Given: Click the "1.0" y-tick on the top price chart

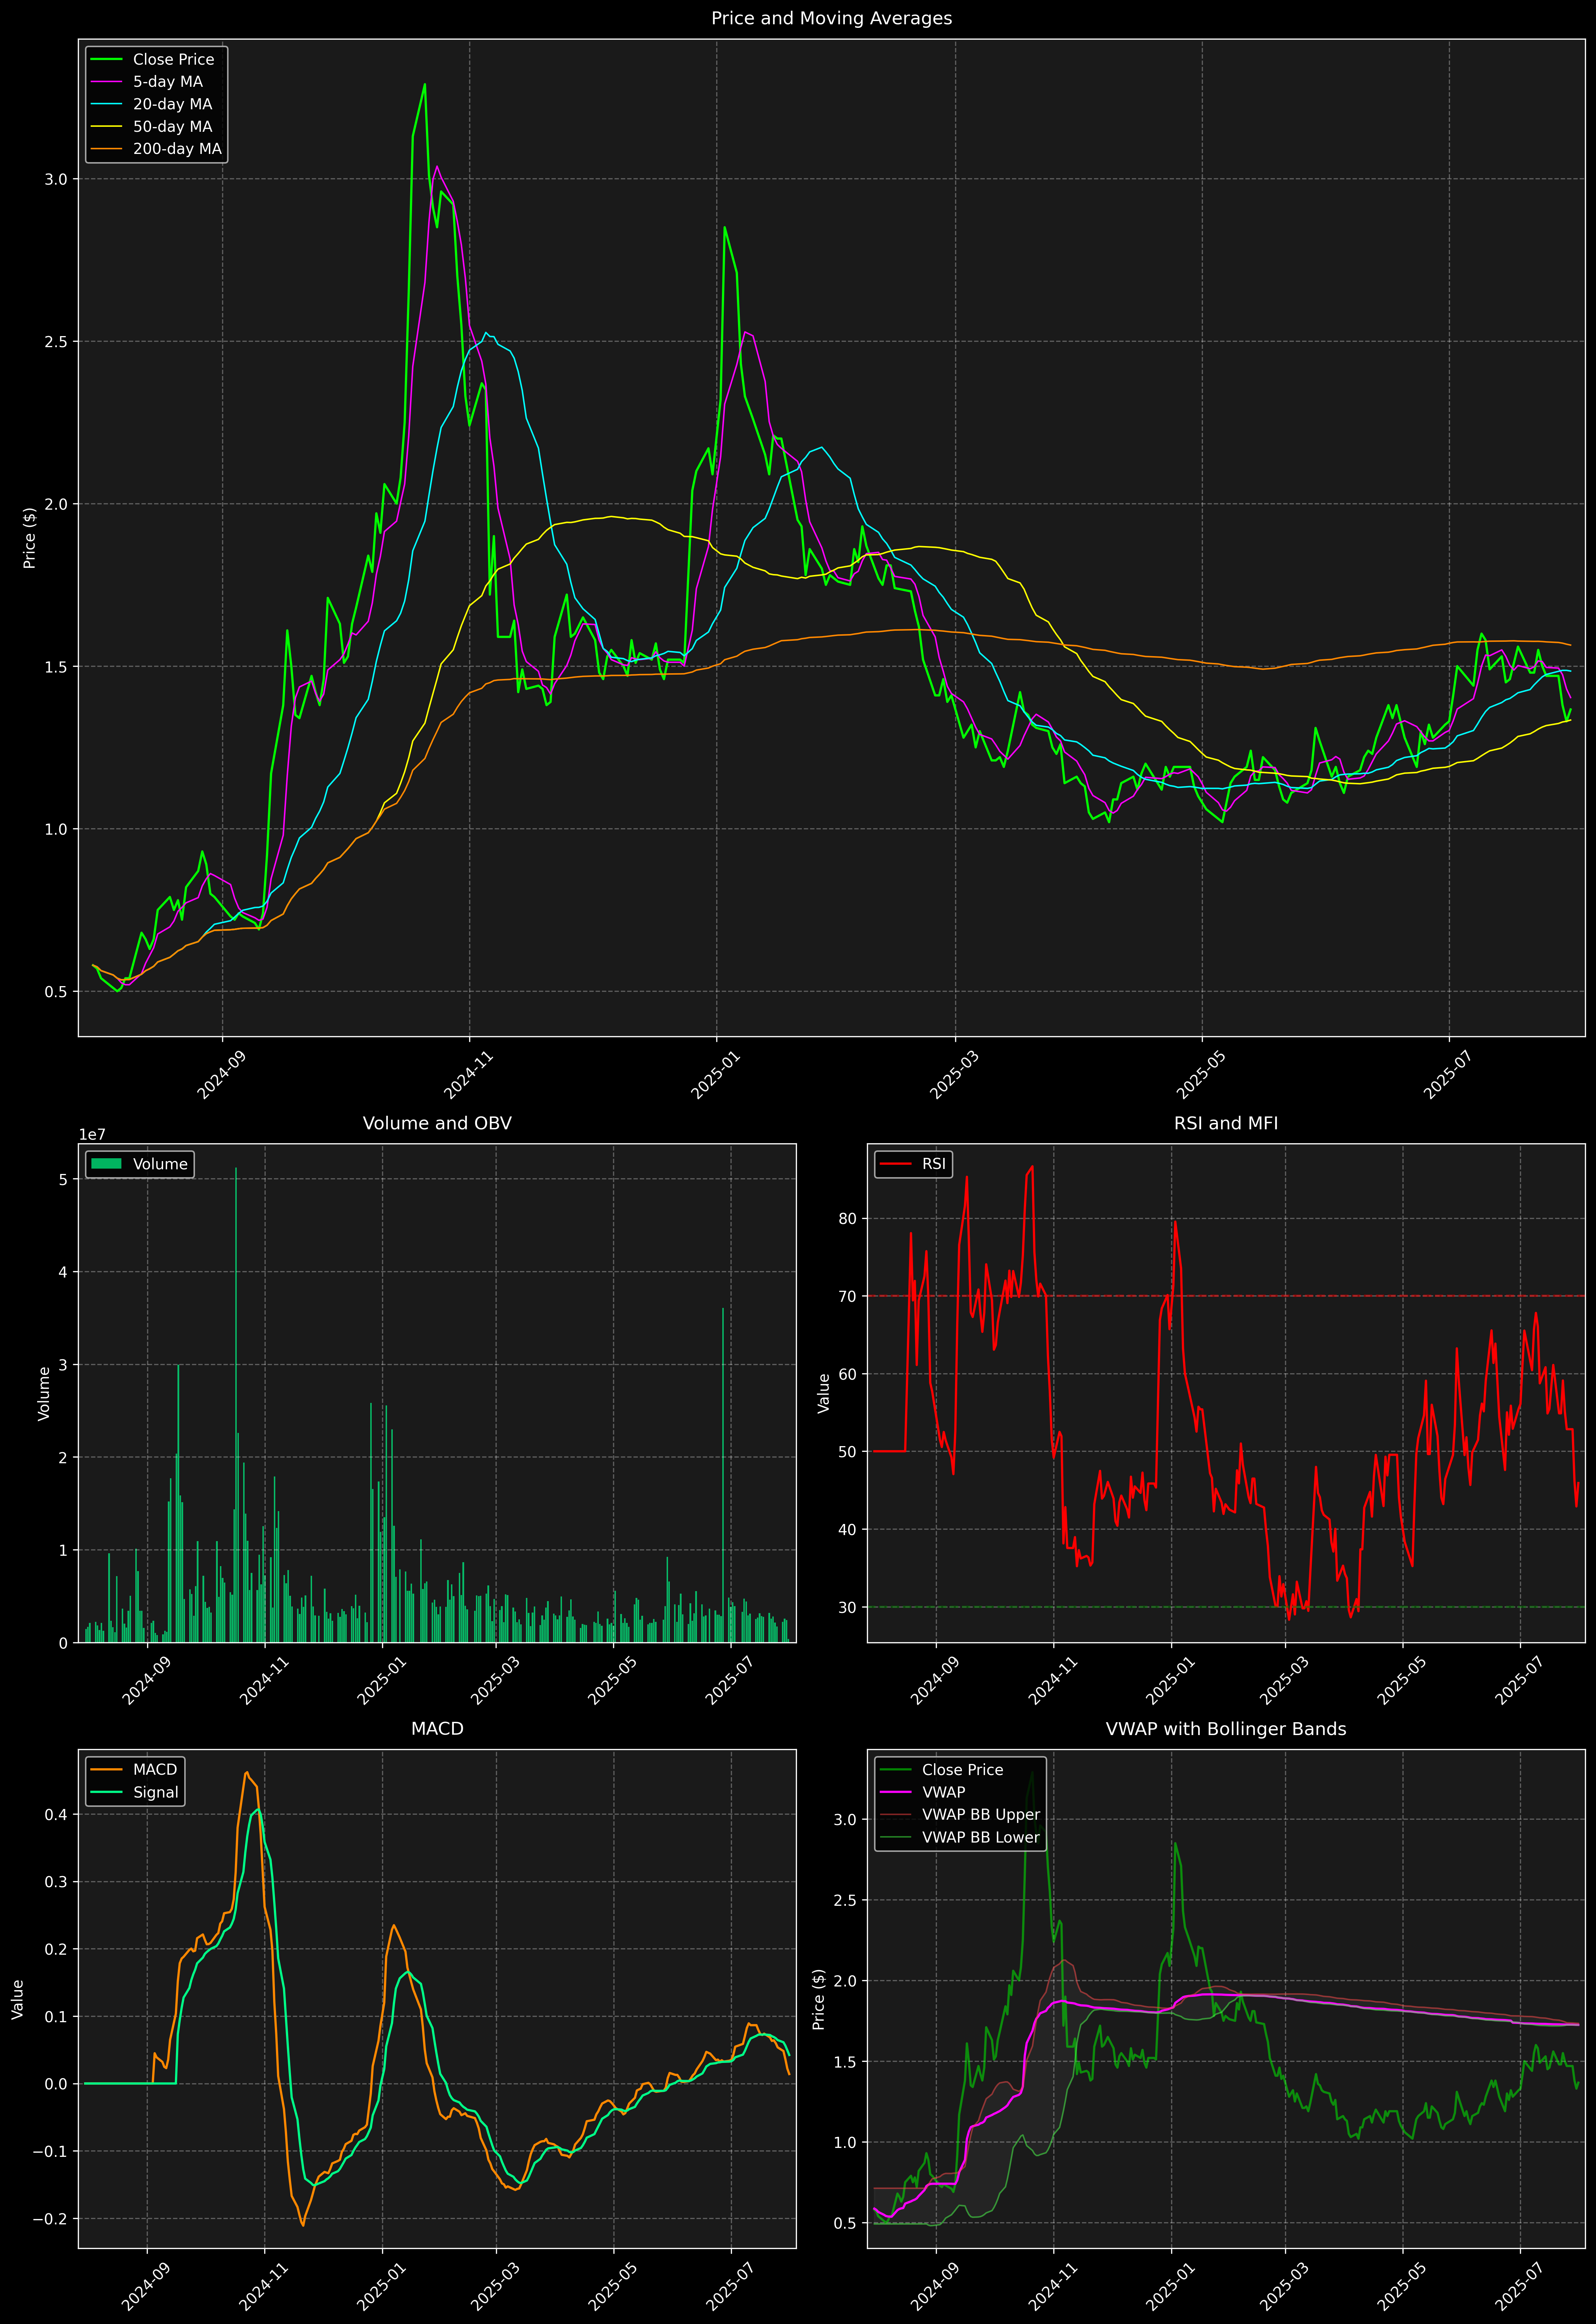Looking at the screenshot, I should pyautogui.click(x=56, y=829).
